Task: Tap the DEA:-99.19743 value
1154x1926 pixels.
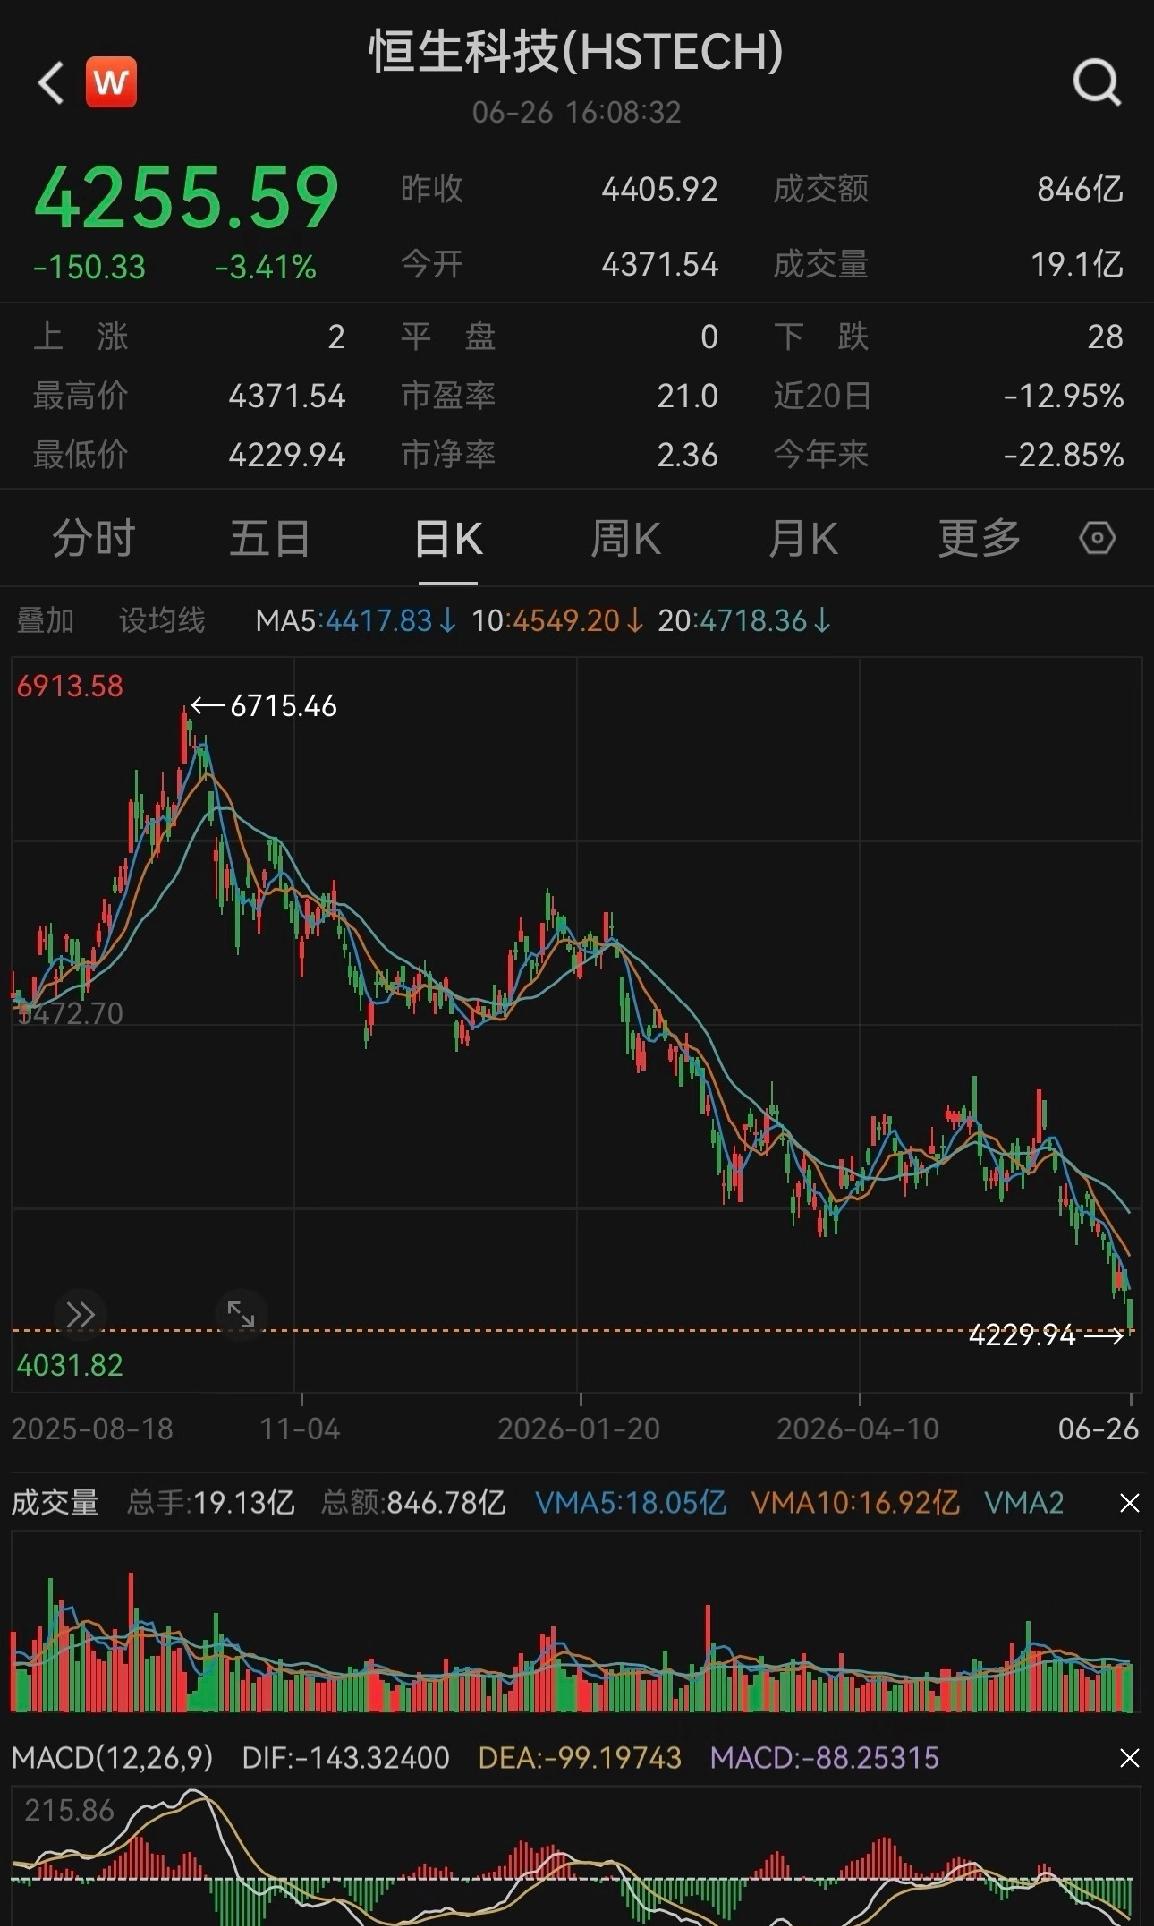Action: click(580, 1758)
